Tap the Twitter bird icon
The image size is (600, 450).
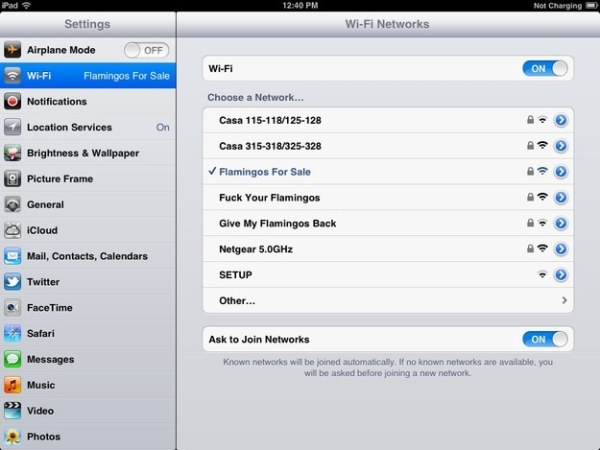[x=12, y=282]
